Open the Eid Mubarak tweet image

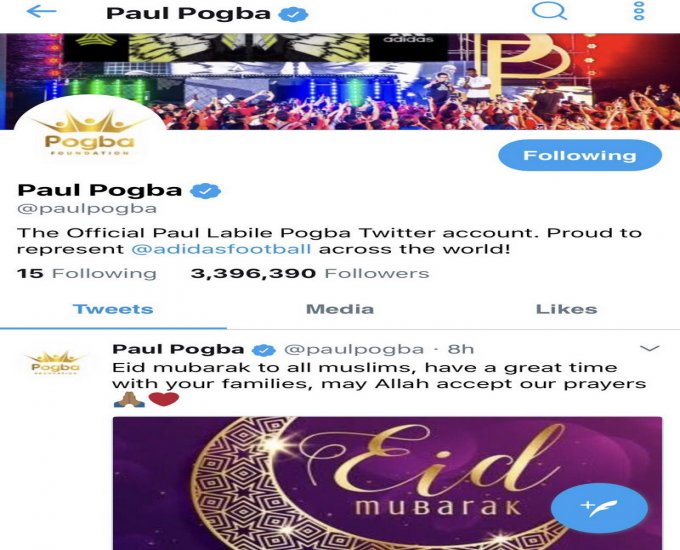(x=387, y=483)
